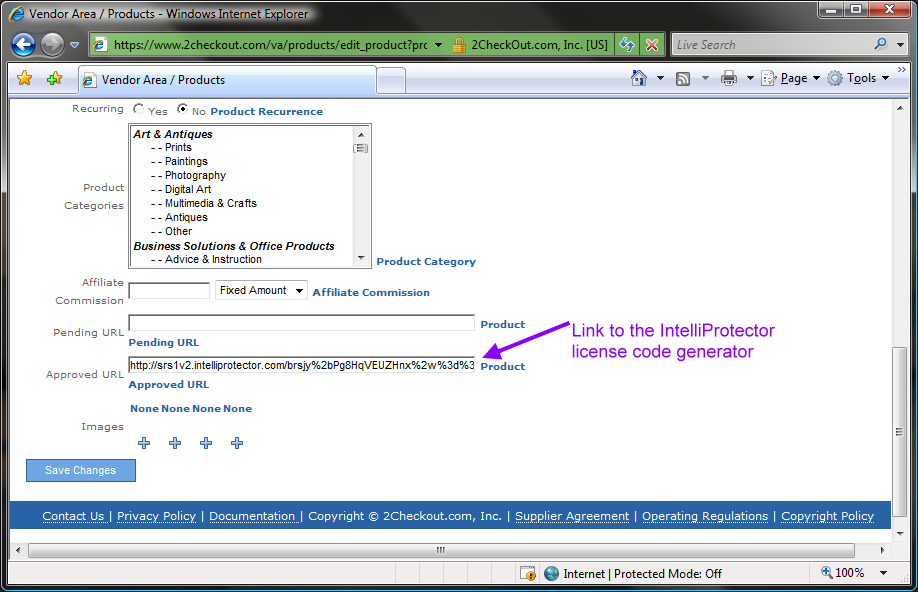Open the feeds dropdown arrow
Image resolution: width=918 pixels, height=592 pixels.
(x=705, y=78)
